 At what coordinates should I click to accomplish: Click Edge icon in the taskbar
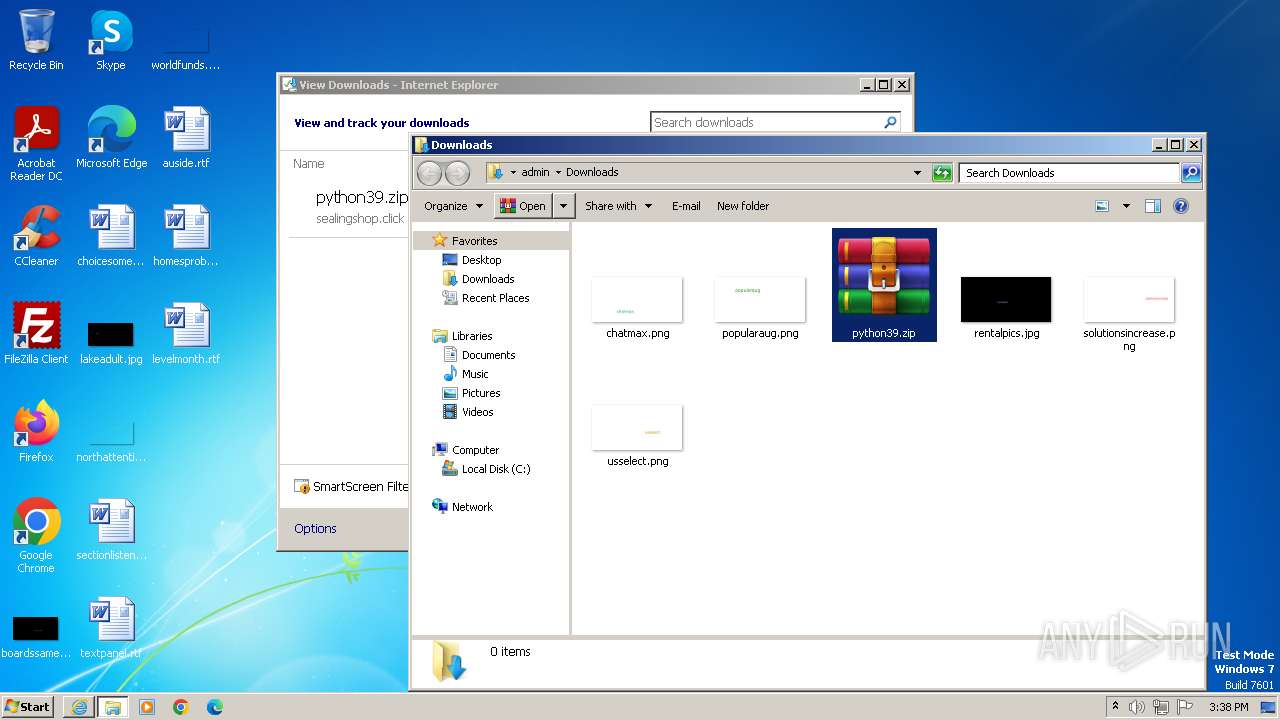pyautogui.click(x=215, y=707)
